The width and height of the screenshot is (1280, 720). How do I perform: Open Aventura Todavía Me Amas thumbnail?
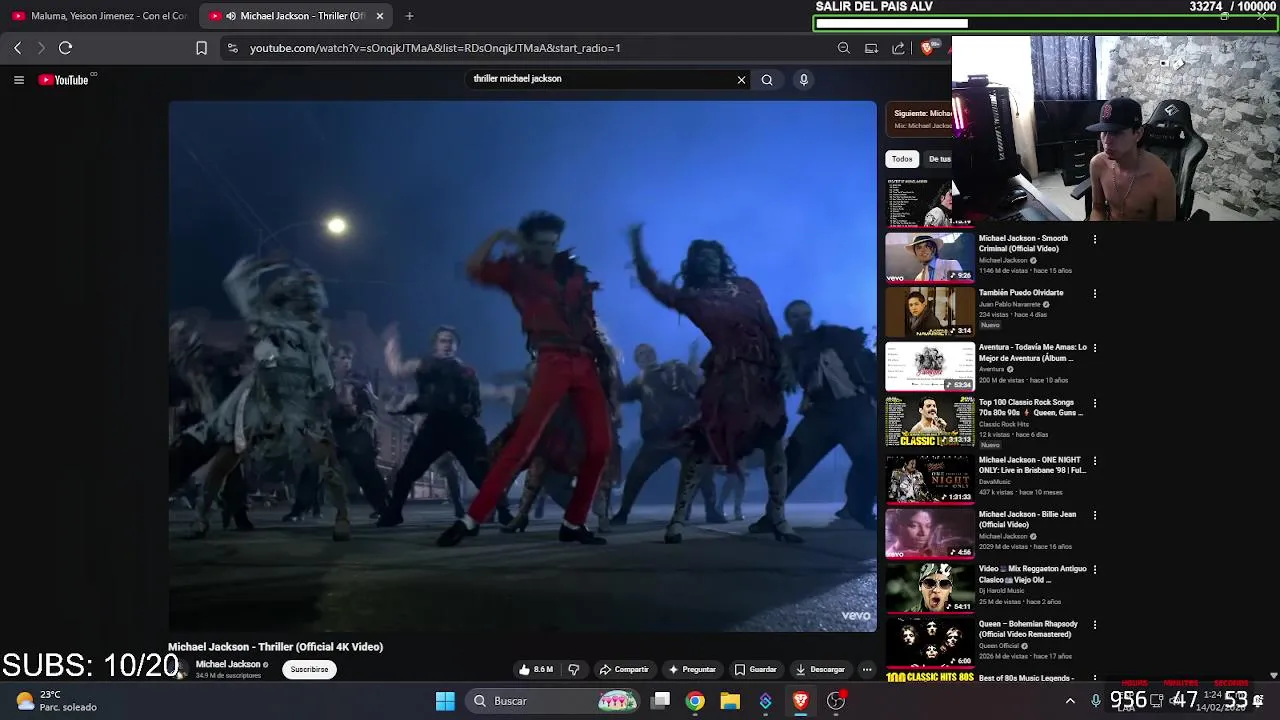click(930, 367)
